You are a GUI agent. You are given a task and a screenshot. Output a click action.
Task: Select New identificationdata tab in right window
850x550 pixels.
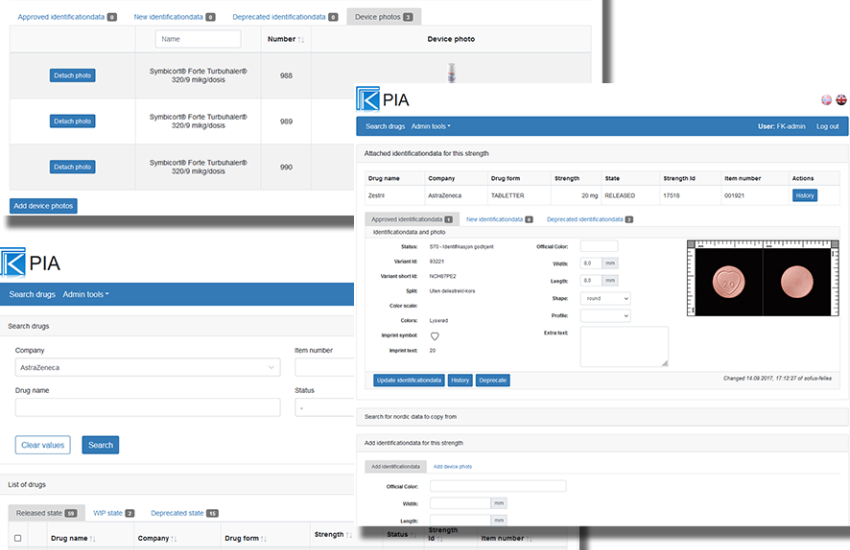click(x=499, y=219)
